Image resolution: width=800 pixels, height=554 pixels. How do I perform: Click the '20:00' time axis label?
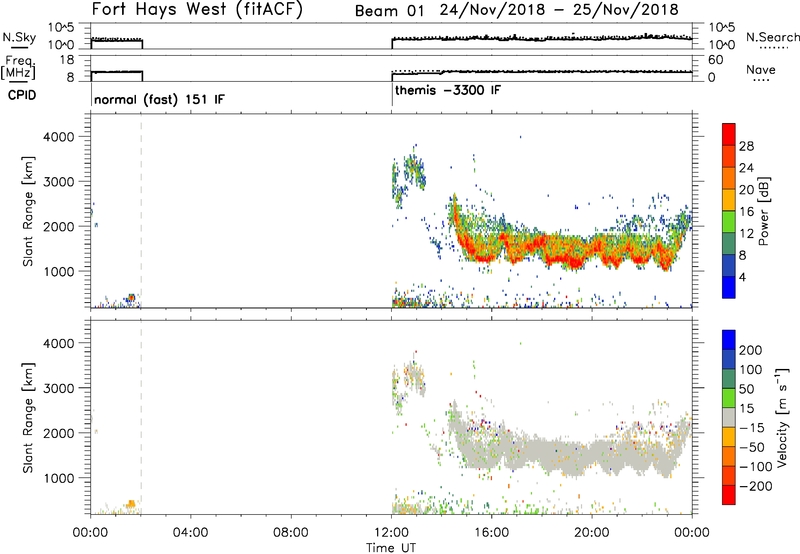592,533
